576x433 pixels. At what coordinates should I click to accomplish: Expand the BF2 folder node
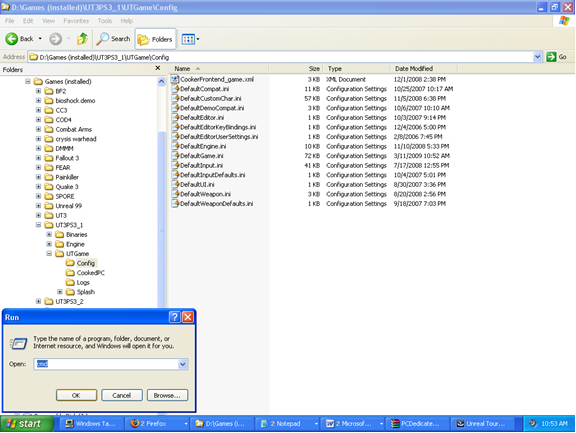pos(38,91)
